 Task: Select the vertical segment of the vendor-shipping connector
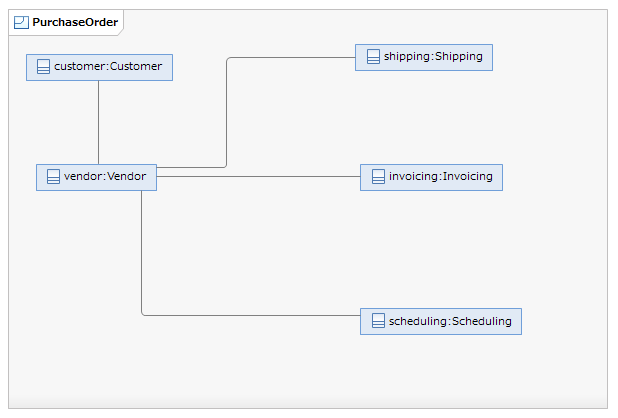click(x=227, y=112)
